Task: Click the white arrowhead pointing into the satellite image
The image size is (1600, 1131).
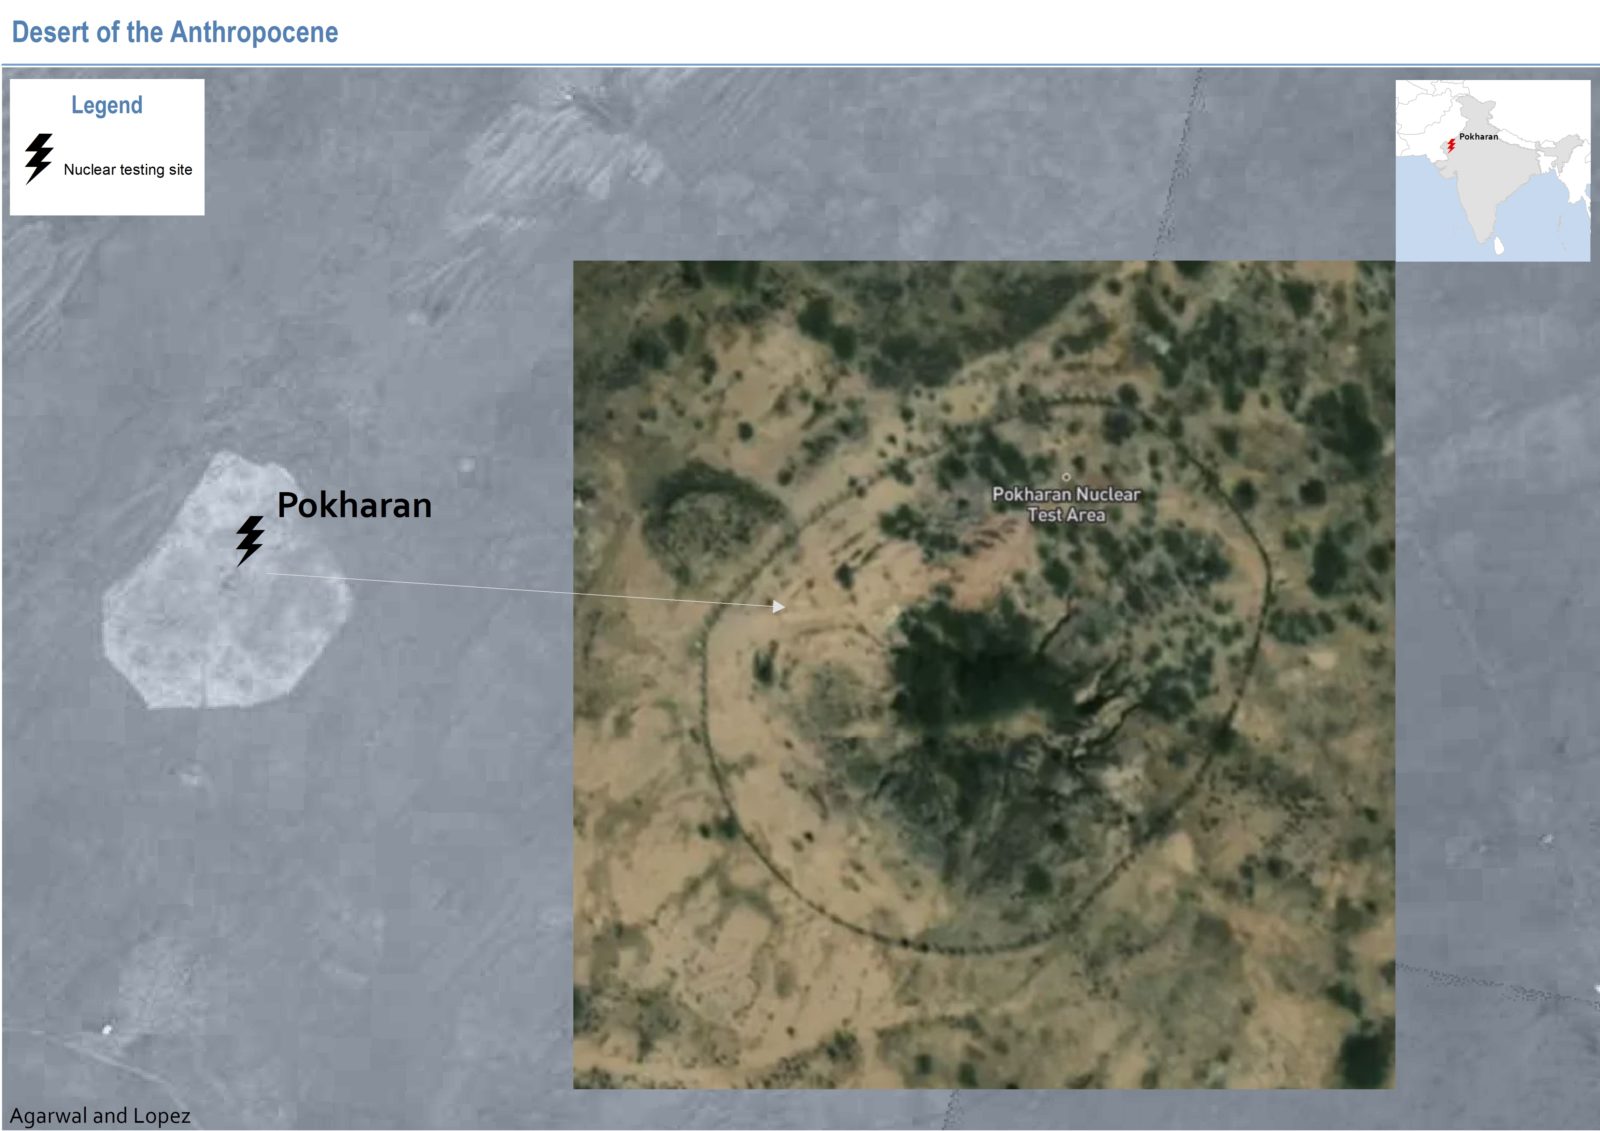Action: pyautogui.click(x=778, y=606)
